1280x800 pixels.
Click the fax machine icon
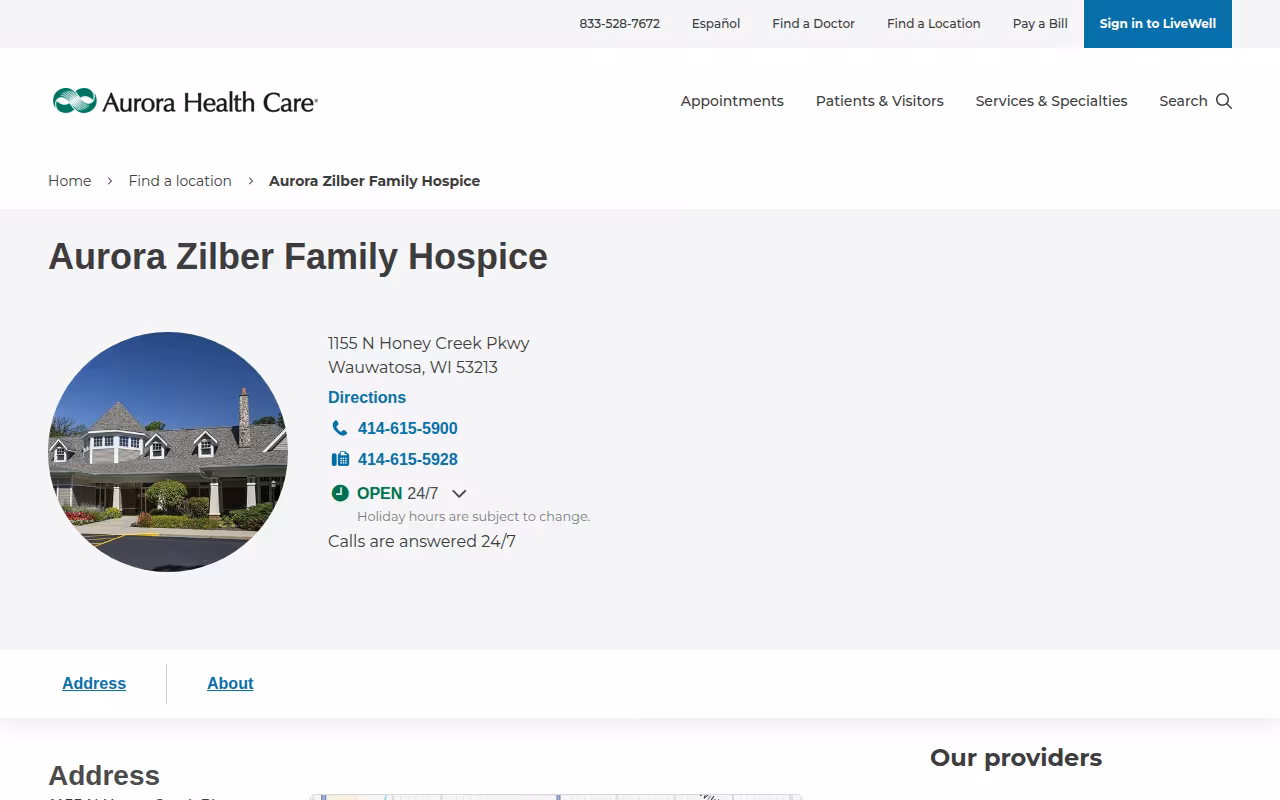point(340,459)
